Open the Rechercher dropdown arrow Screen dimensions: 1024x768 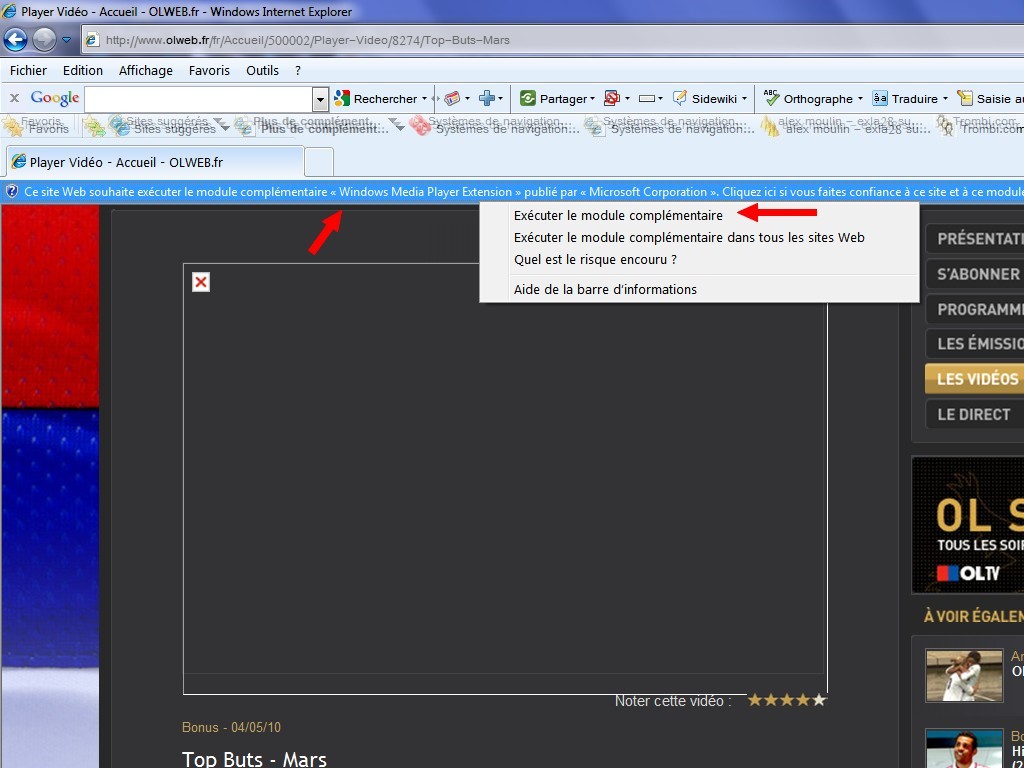pos(424,99)
